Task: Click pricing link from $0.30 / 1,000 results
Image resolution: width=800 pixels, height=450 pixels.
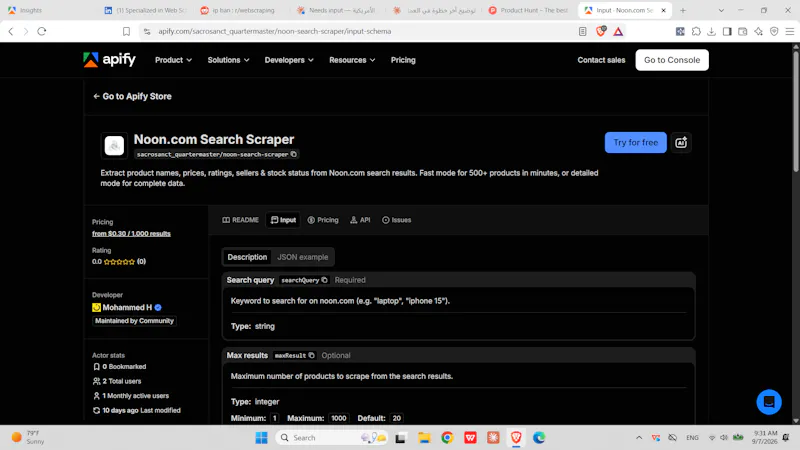Action: point(131,234)
